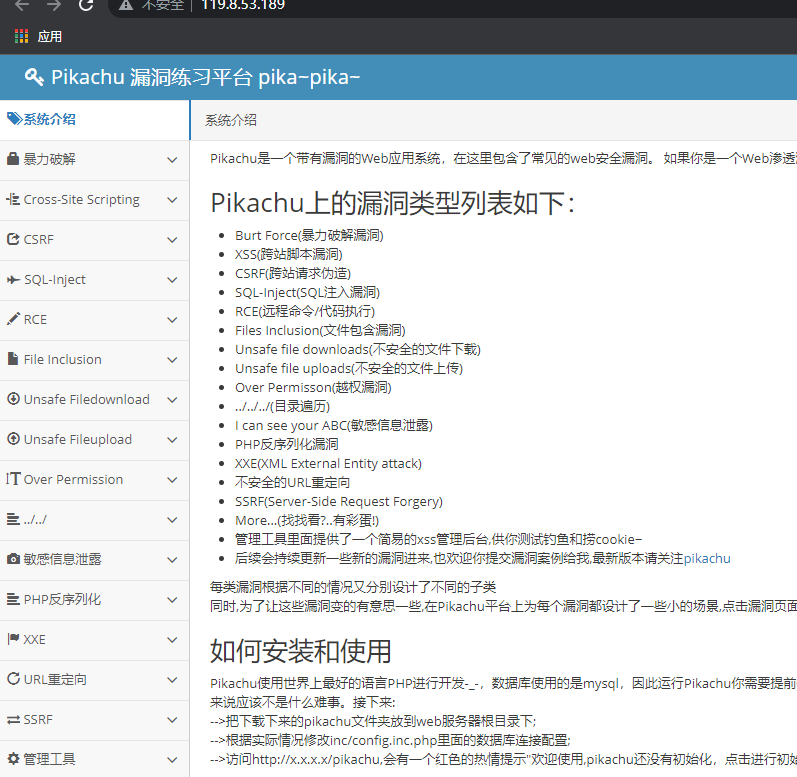Open the PHP反序列化 sidebar menu

[x=95, y=599]
